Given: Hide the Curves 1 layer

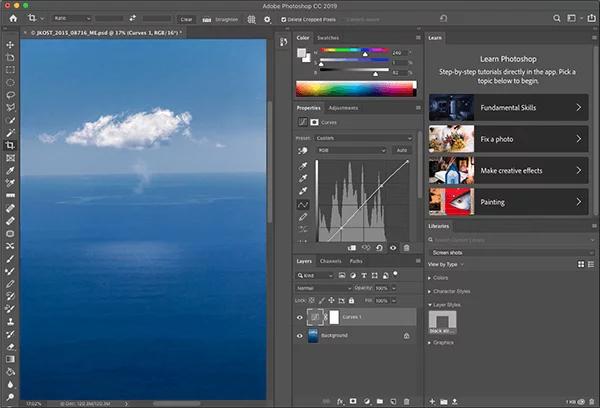Looking at the screenshot, I should (302, 316).
